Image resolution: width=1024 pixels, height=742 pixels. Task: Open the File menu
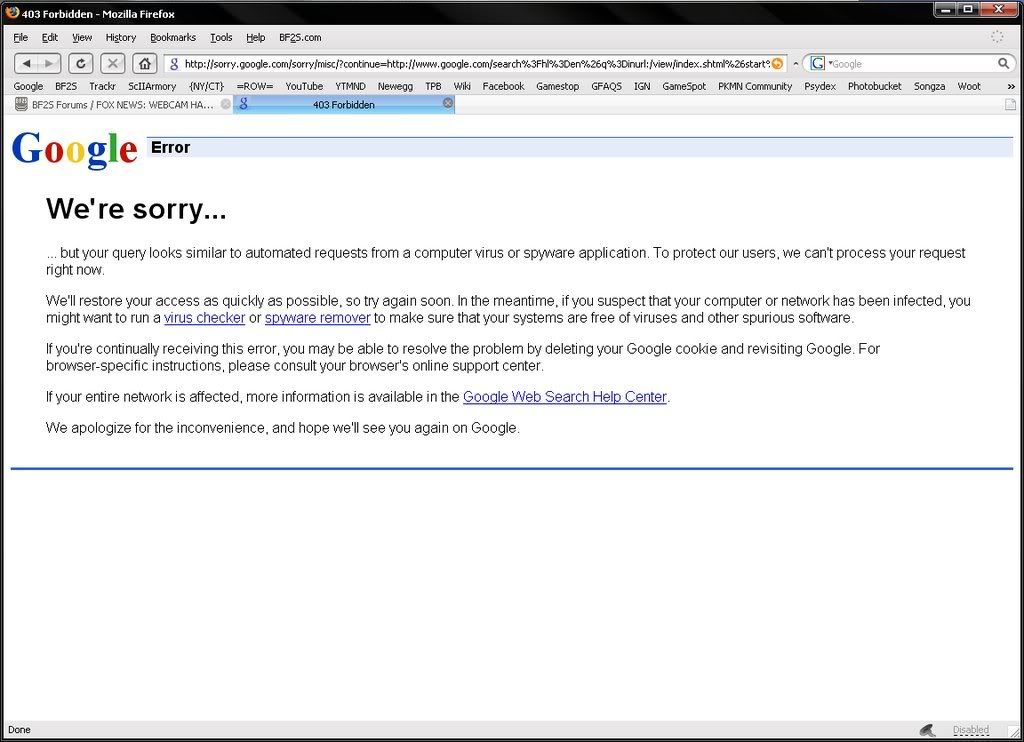pos(20,37)
